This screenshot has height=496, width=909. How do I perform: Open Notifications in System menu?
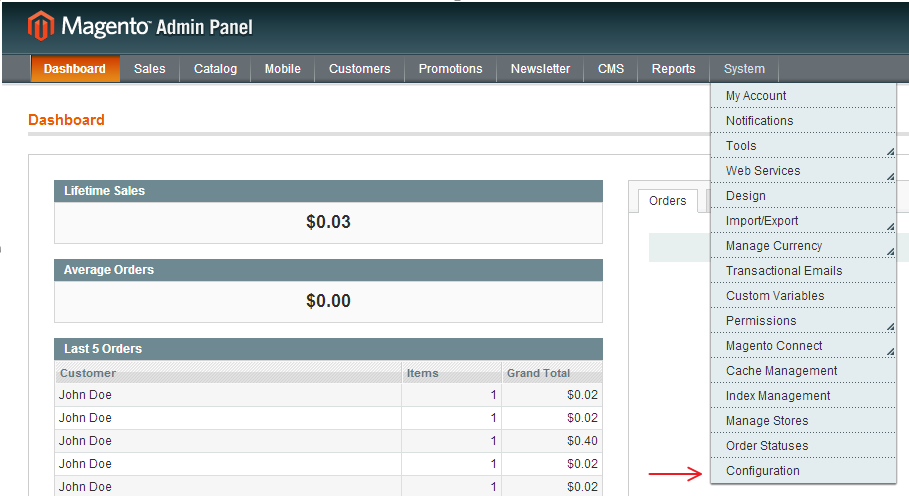(x=803, y=121)
